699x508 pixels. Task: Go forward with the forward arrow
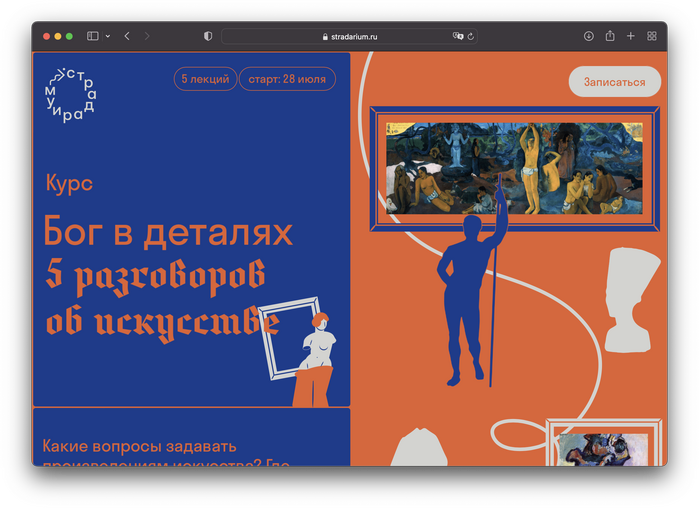[147, 36]
